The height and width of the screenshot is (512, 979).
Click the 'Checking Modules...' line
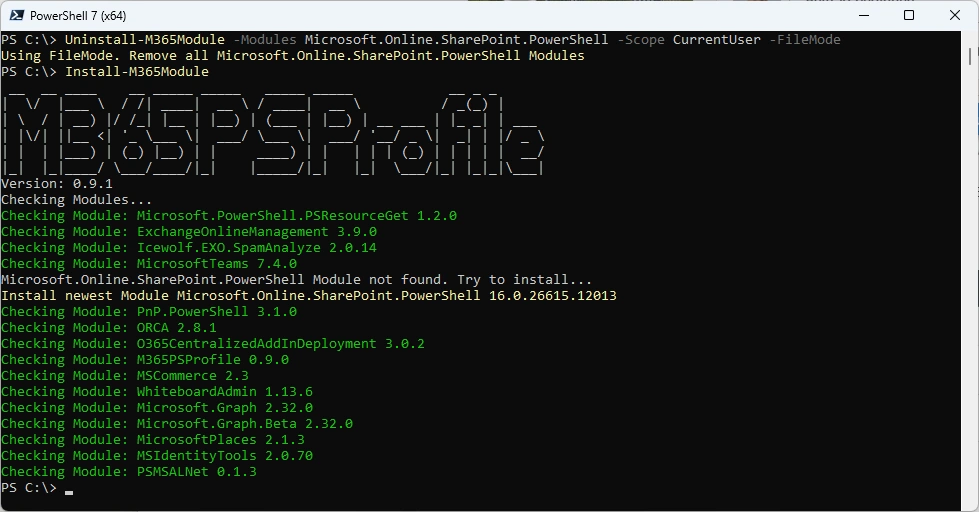(x=77, y=200)
